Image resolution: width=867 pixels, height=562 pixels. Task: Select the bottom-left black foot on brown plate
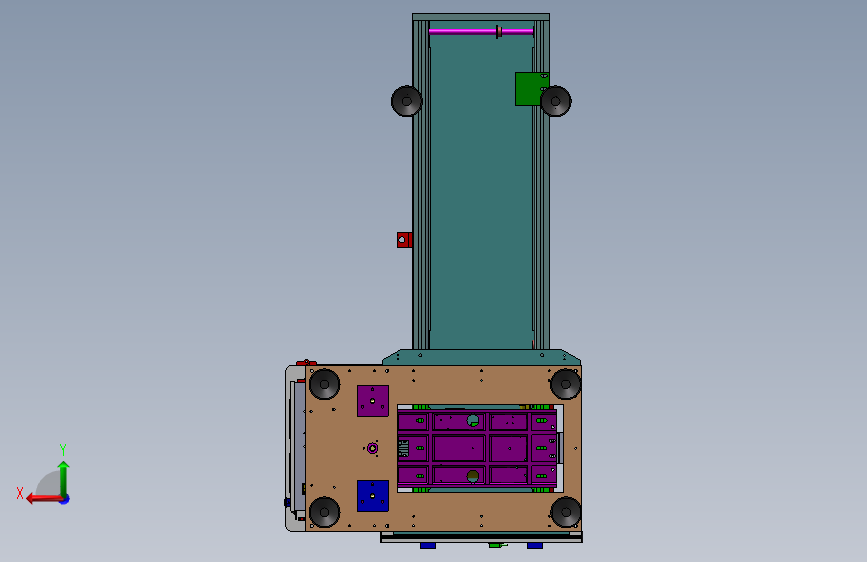[x=325, y=512]
